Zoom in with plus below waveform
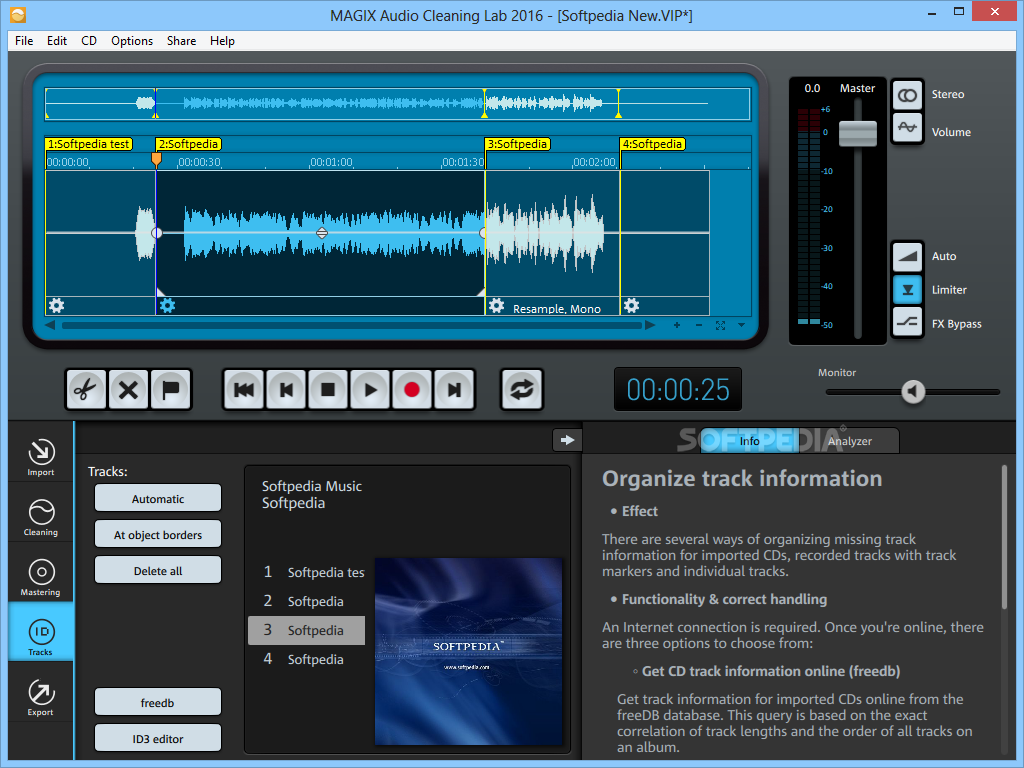Screen dimensions: 1024x768 click(677, 325)
